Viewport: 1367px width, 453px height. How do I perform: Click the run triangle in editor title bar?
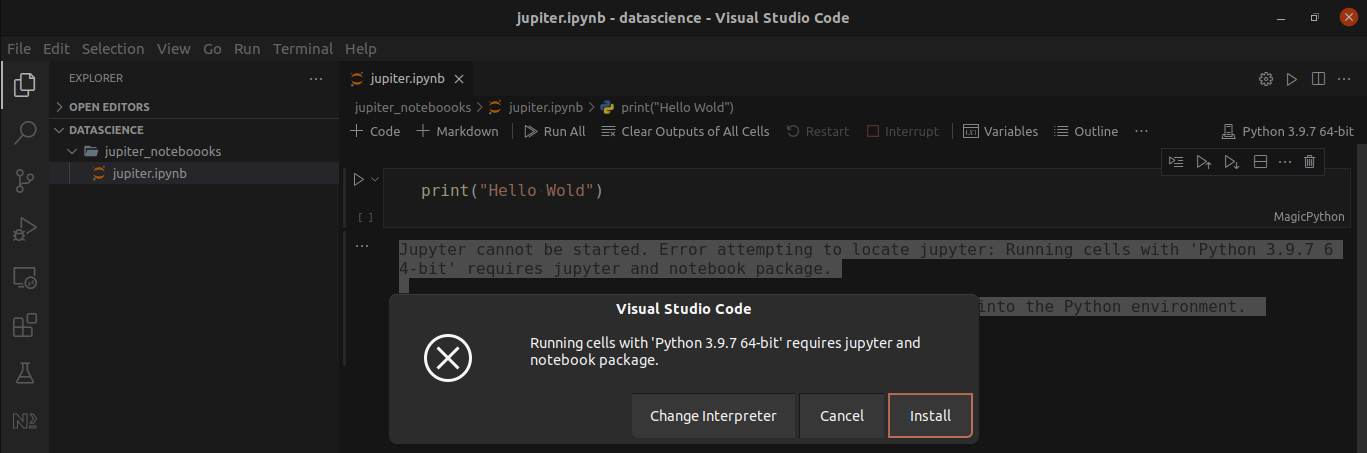pos(1291,79)
